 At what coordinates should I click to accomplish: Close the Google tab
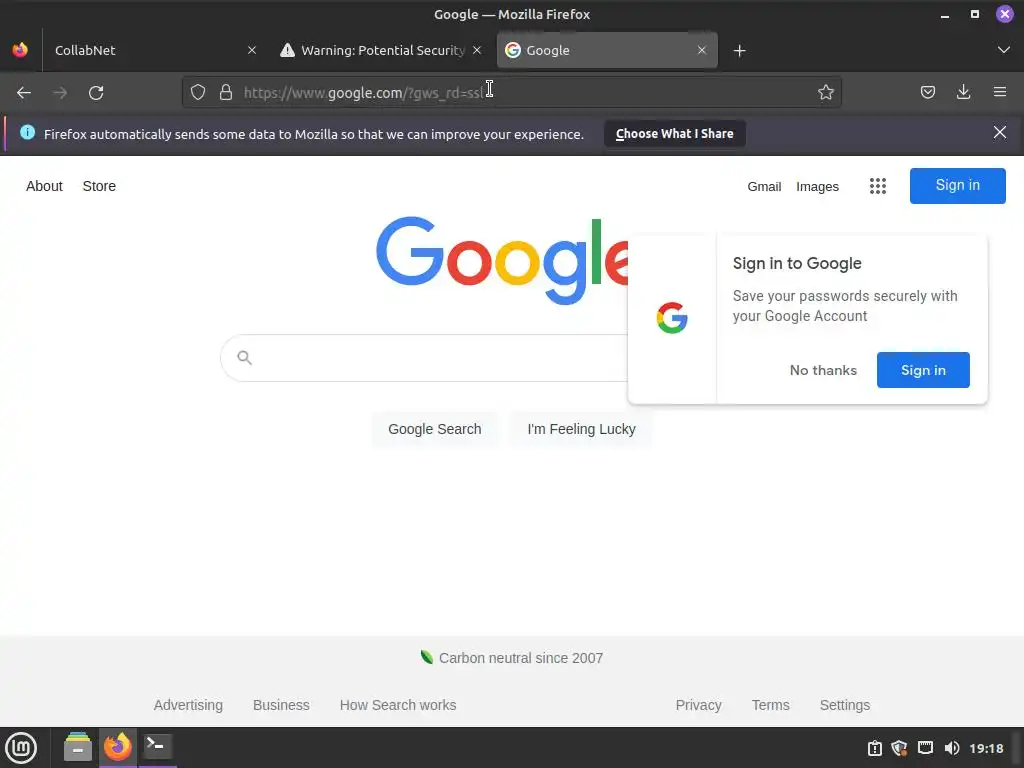click(701, 50)
